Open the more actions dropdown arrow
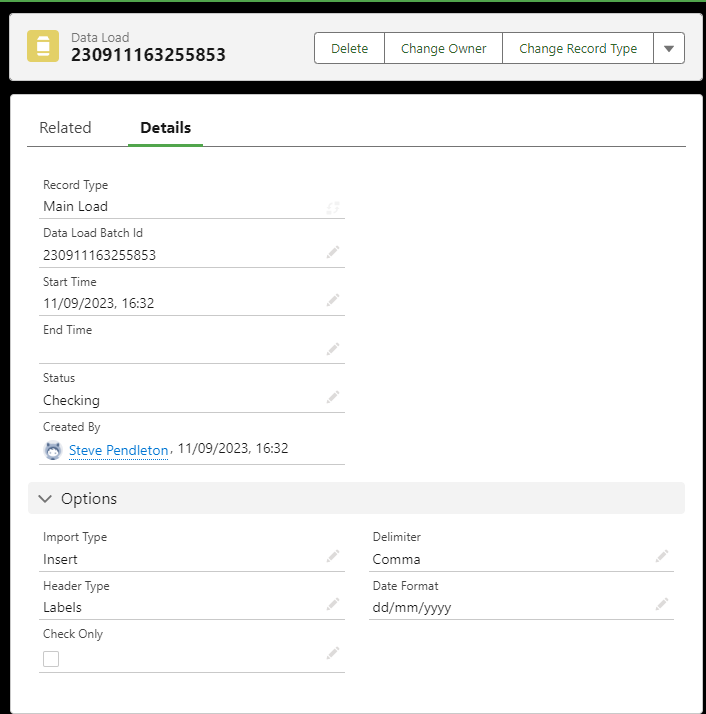Screen dimensions: 706x714 (x=669, y=48)
